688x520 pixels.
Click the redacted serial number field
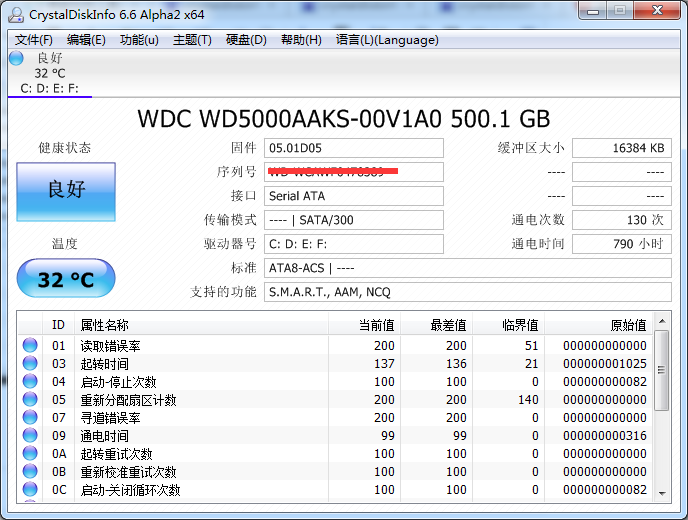[x=354, y=172]
